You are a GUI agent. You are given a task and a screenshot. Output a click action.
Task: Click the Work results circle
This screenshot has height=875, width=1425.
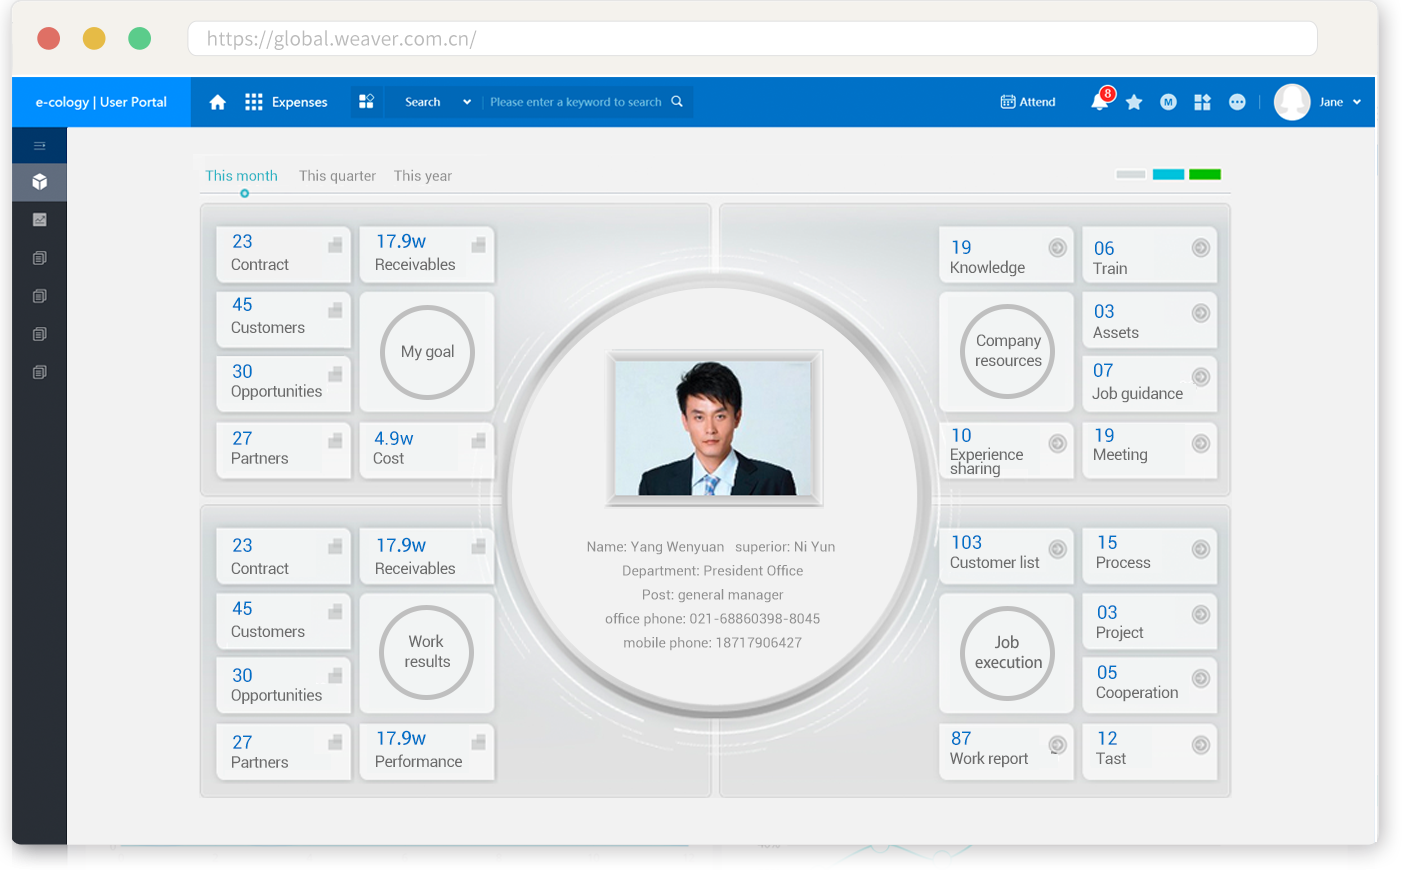427,652
